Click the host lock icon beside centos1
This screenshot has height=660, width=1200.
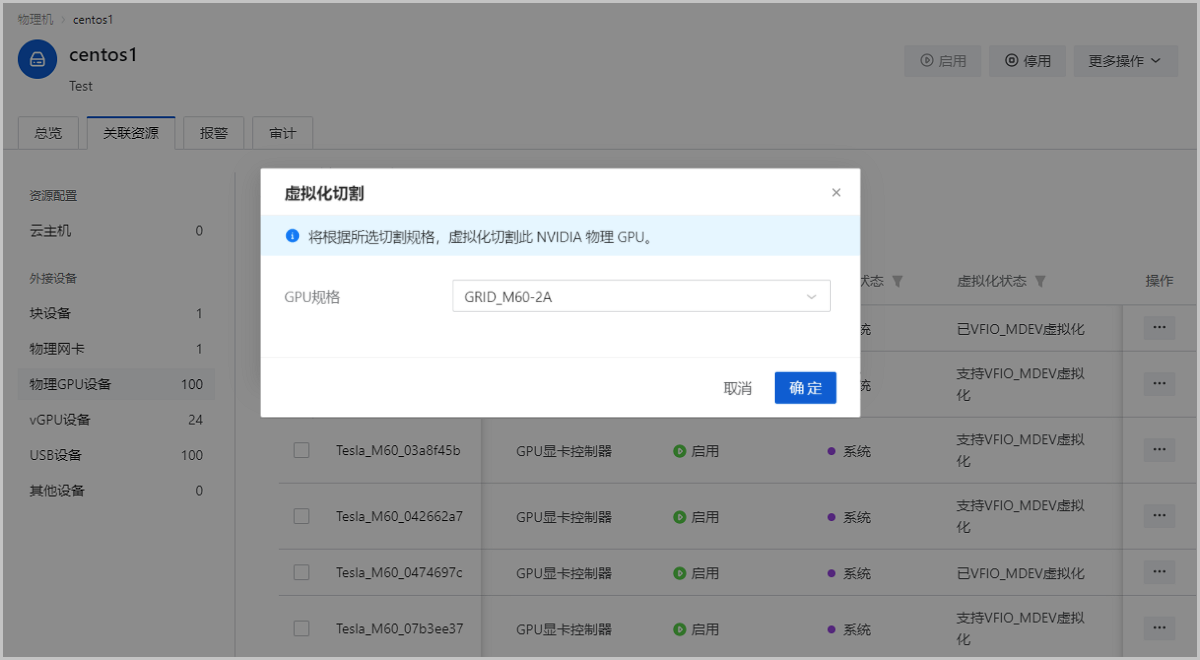click(37, 59)
